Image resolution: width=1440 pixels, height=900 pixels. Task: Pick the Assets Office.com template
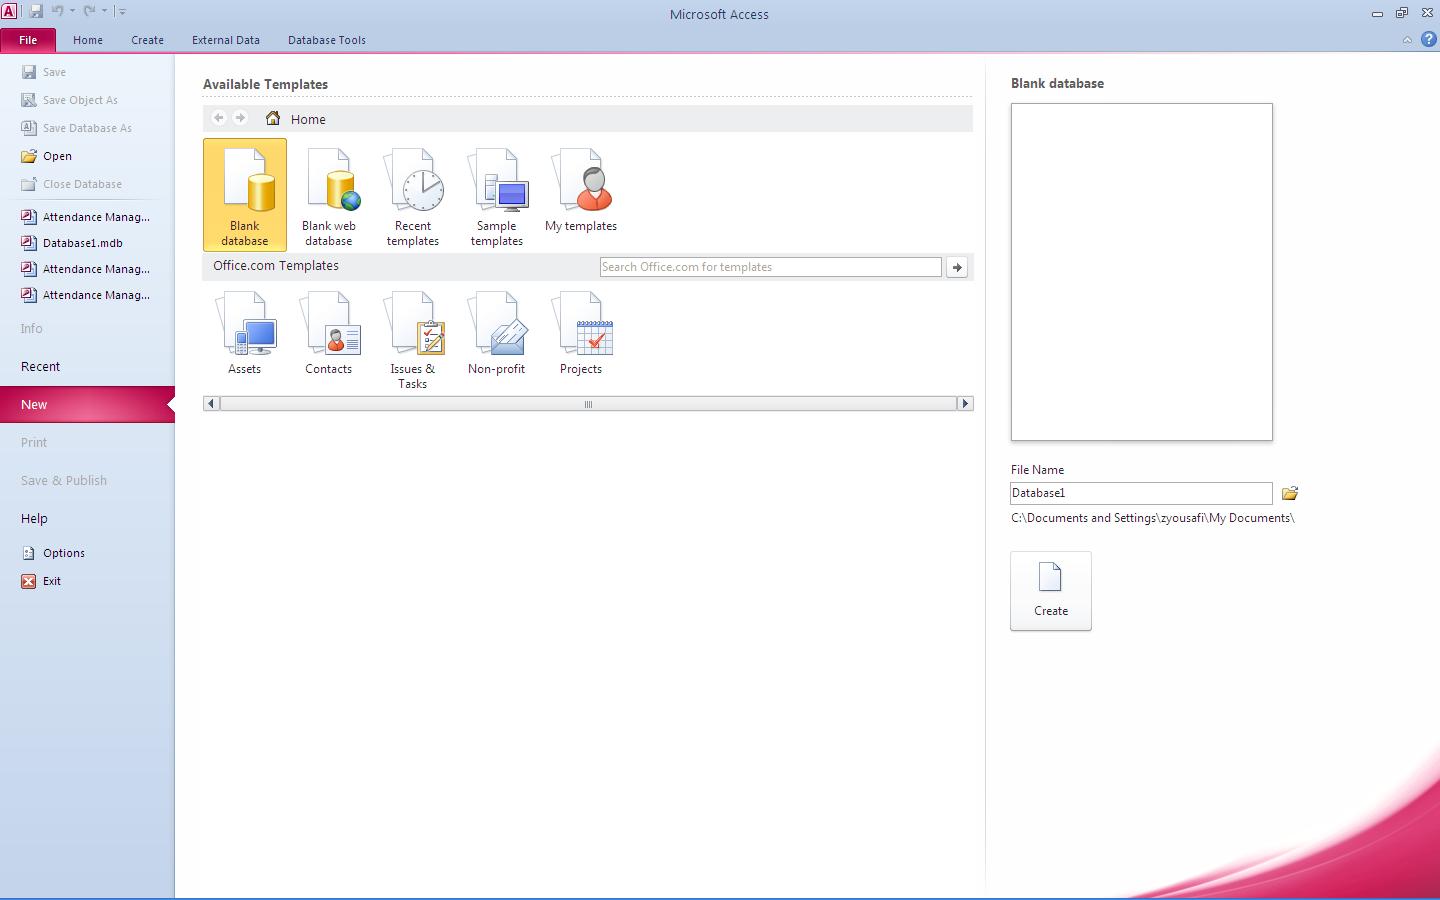(245, 333)
